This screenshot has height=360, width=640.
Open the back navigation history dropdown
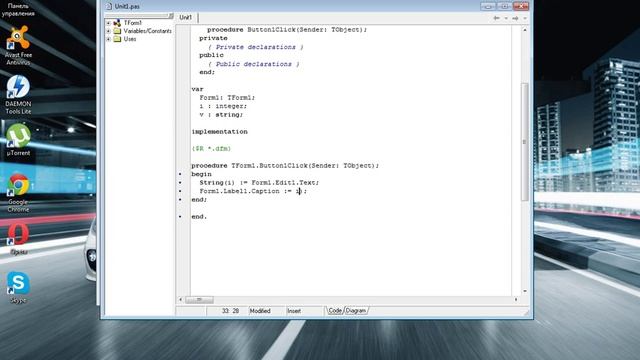click(x=506, y=18)
